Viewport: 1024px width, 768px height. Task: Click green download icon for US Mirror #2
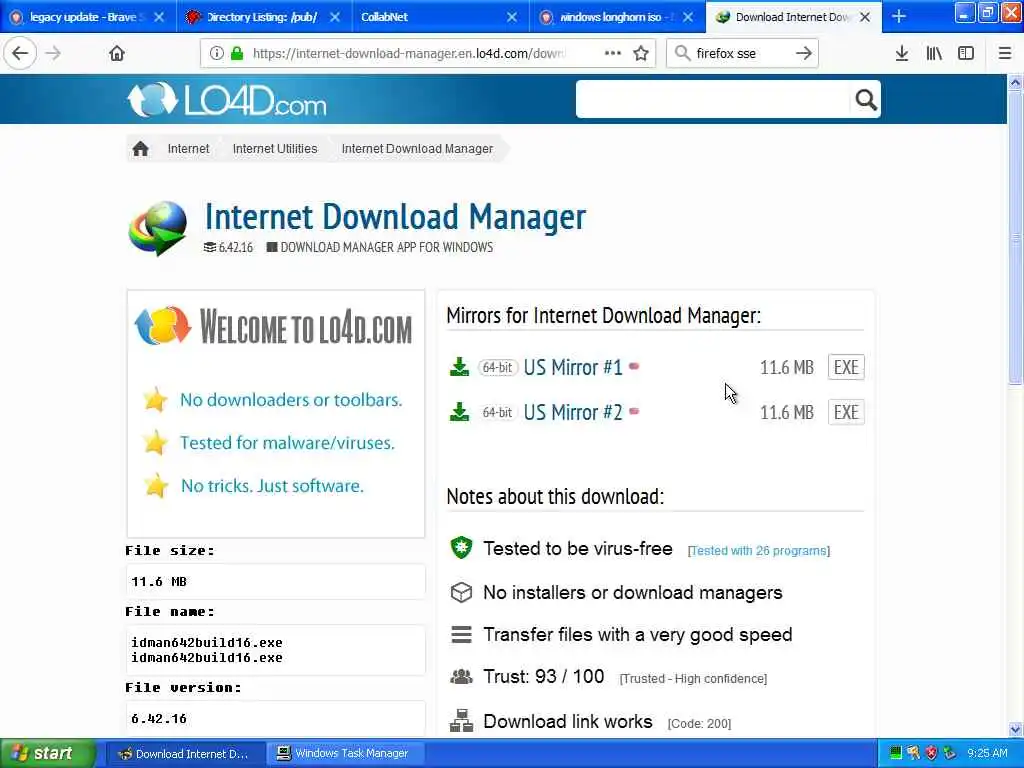(x=460, y=412)
